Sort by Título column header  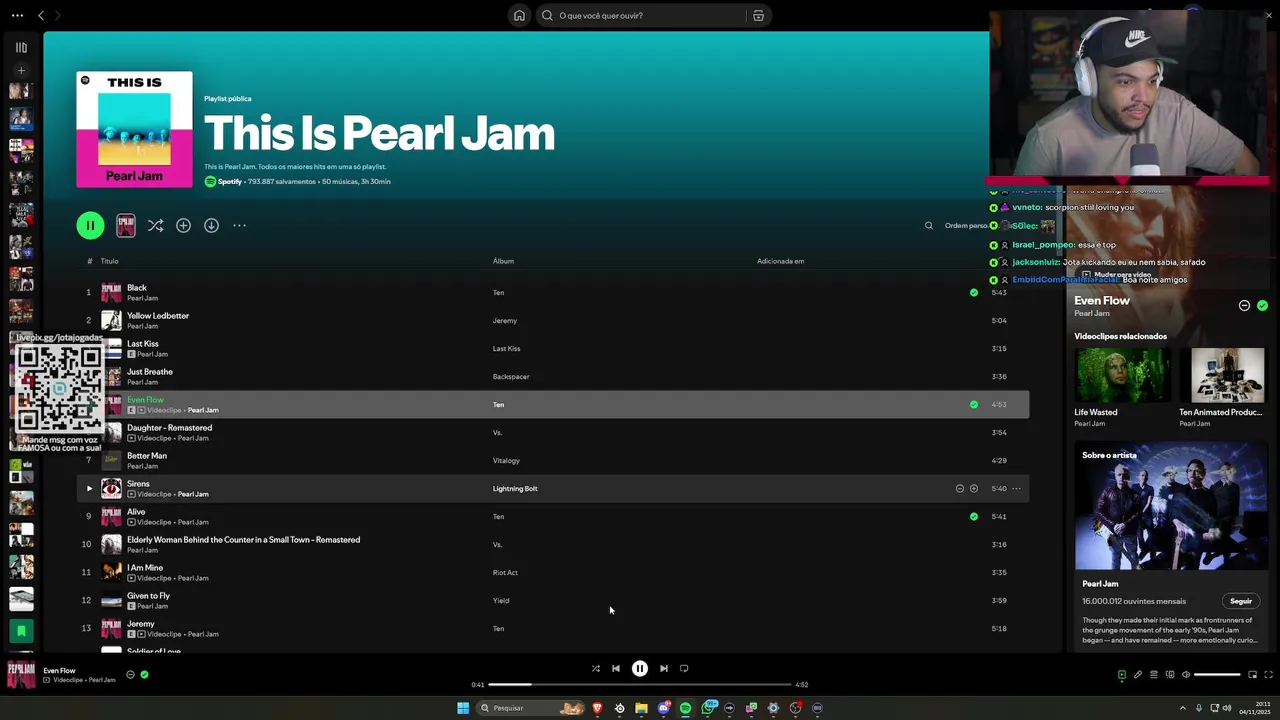tap(109, 261)
